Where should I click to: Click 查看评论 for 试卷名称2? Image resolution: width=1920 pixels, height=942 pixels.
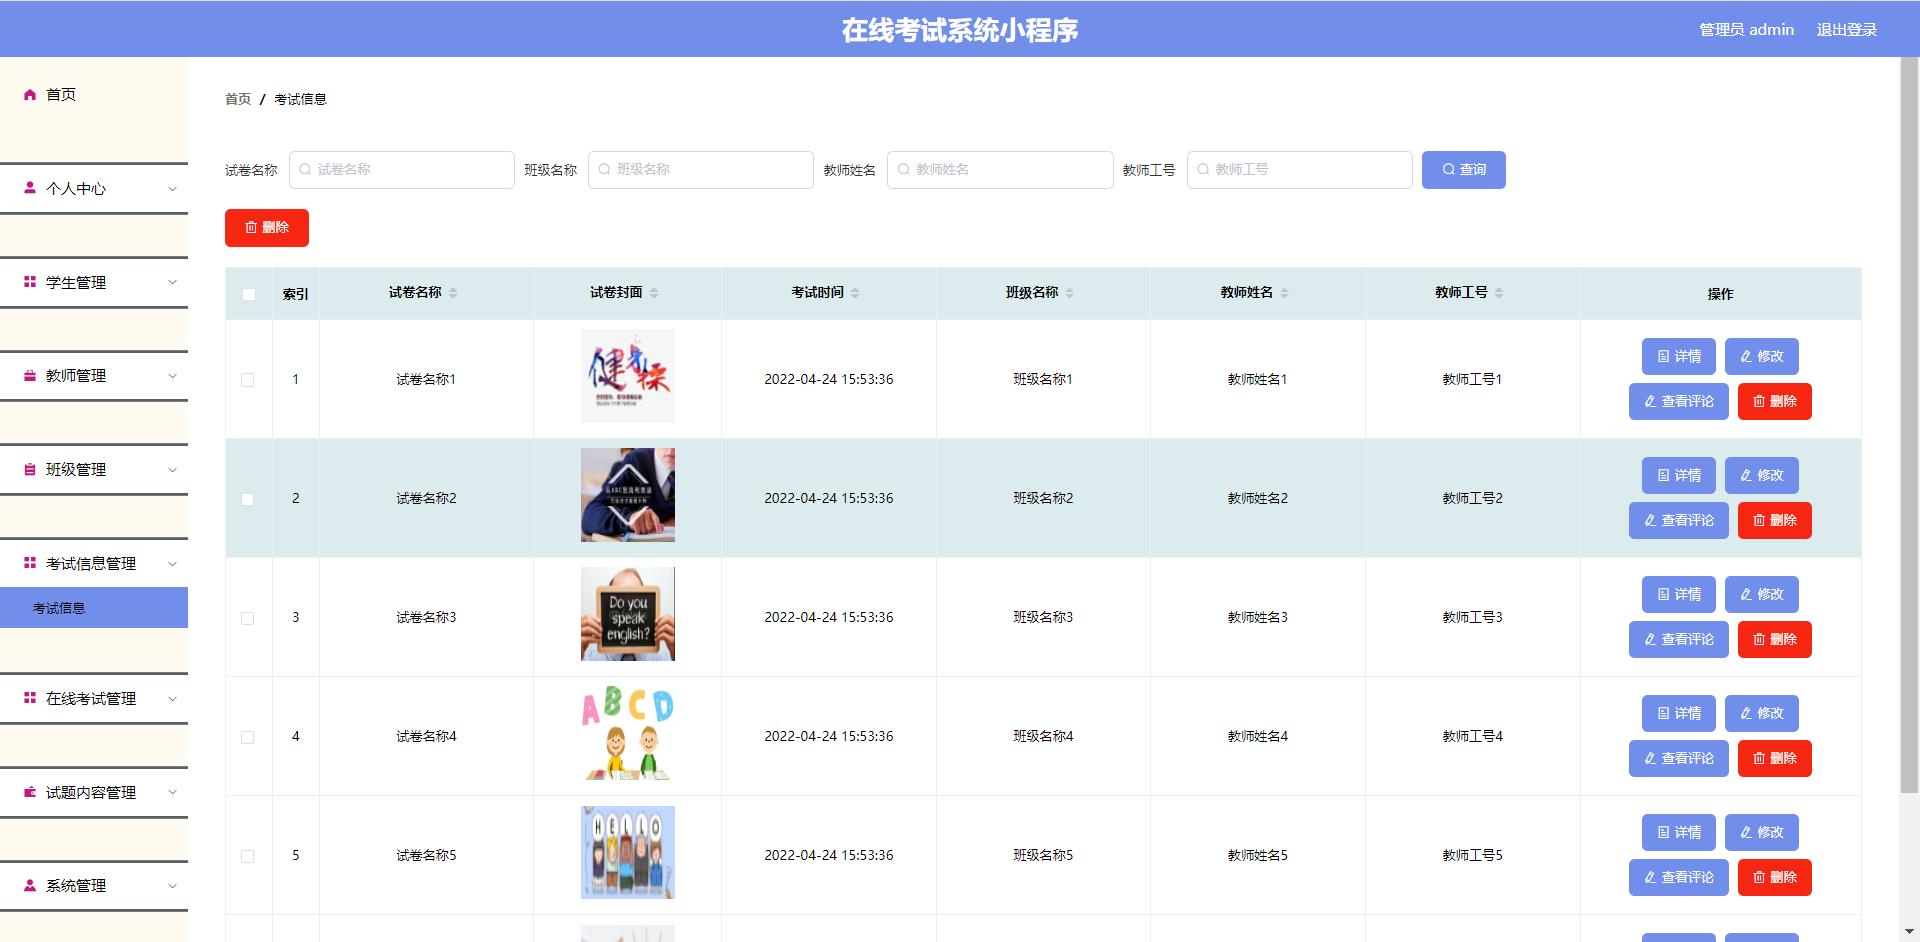tap(1678, 520)
